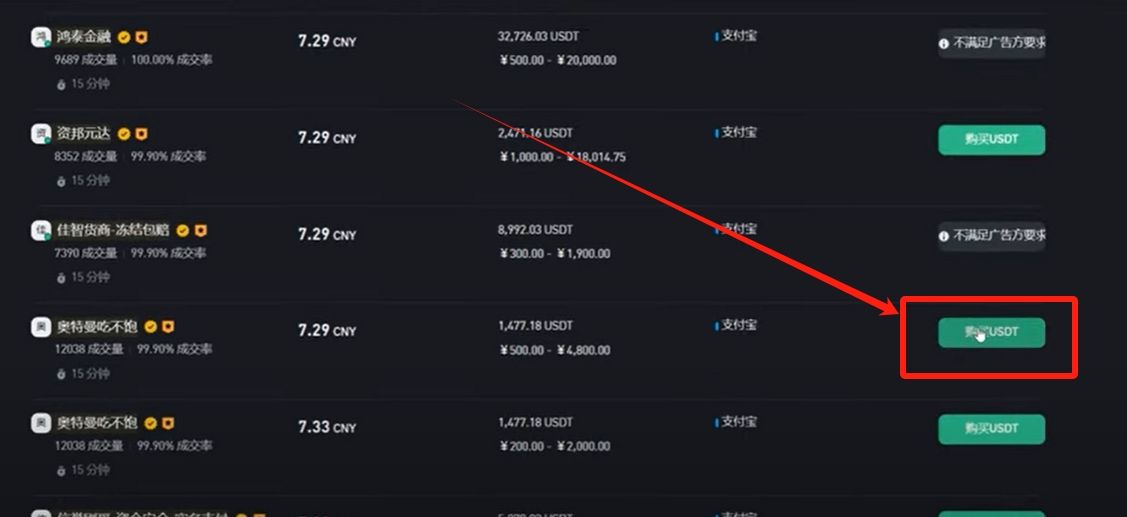Image resolution: width=1127 pixels, height=517 pixels.
Task: Click the clock icon under 佳智货商-冻结包赔
Action: click(61, 277)
